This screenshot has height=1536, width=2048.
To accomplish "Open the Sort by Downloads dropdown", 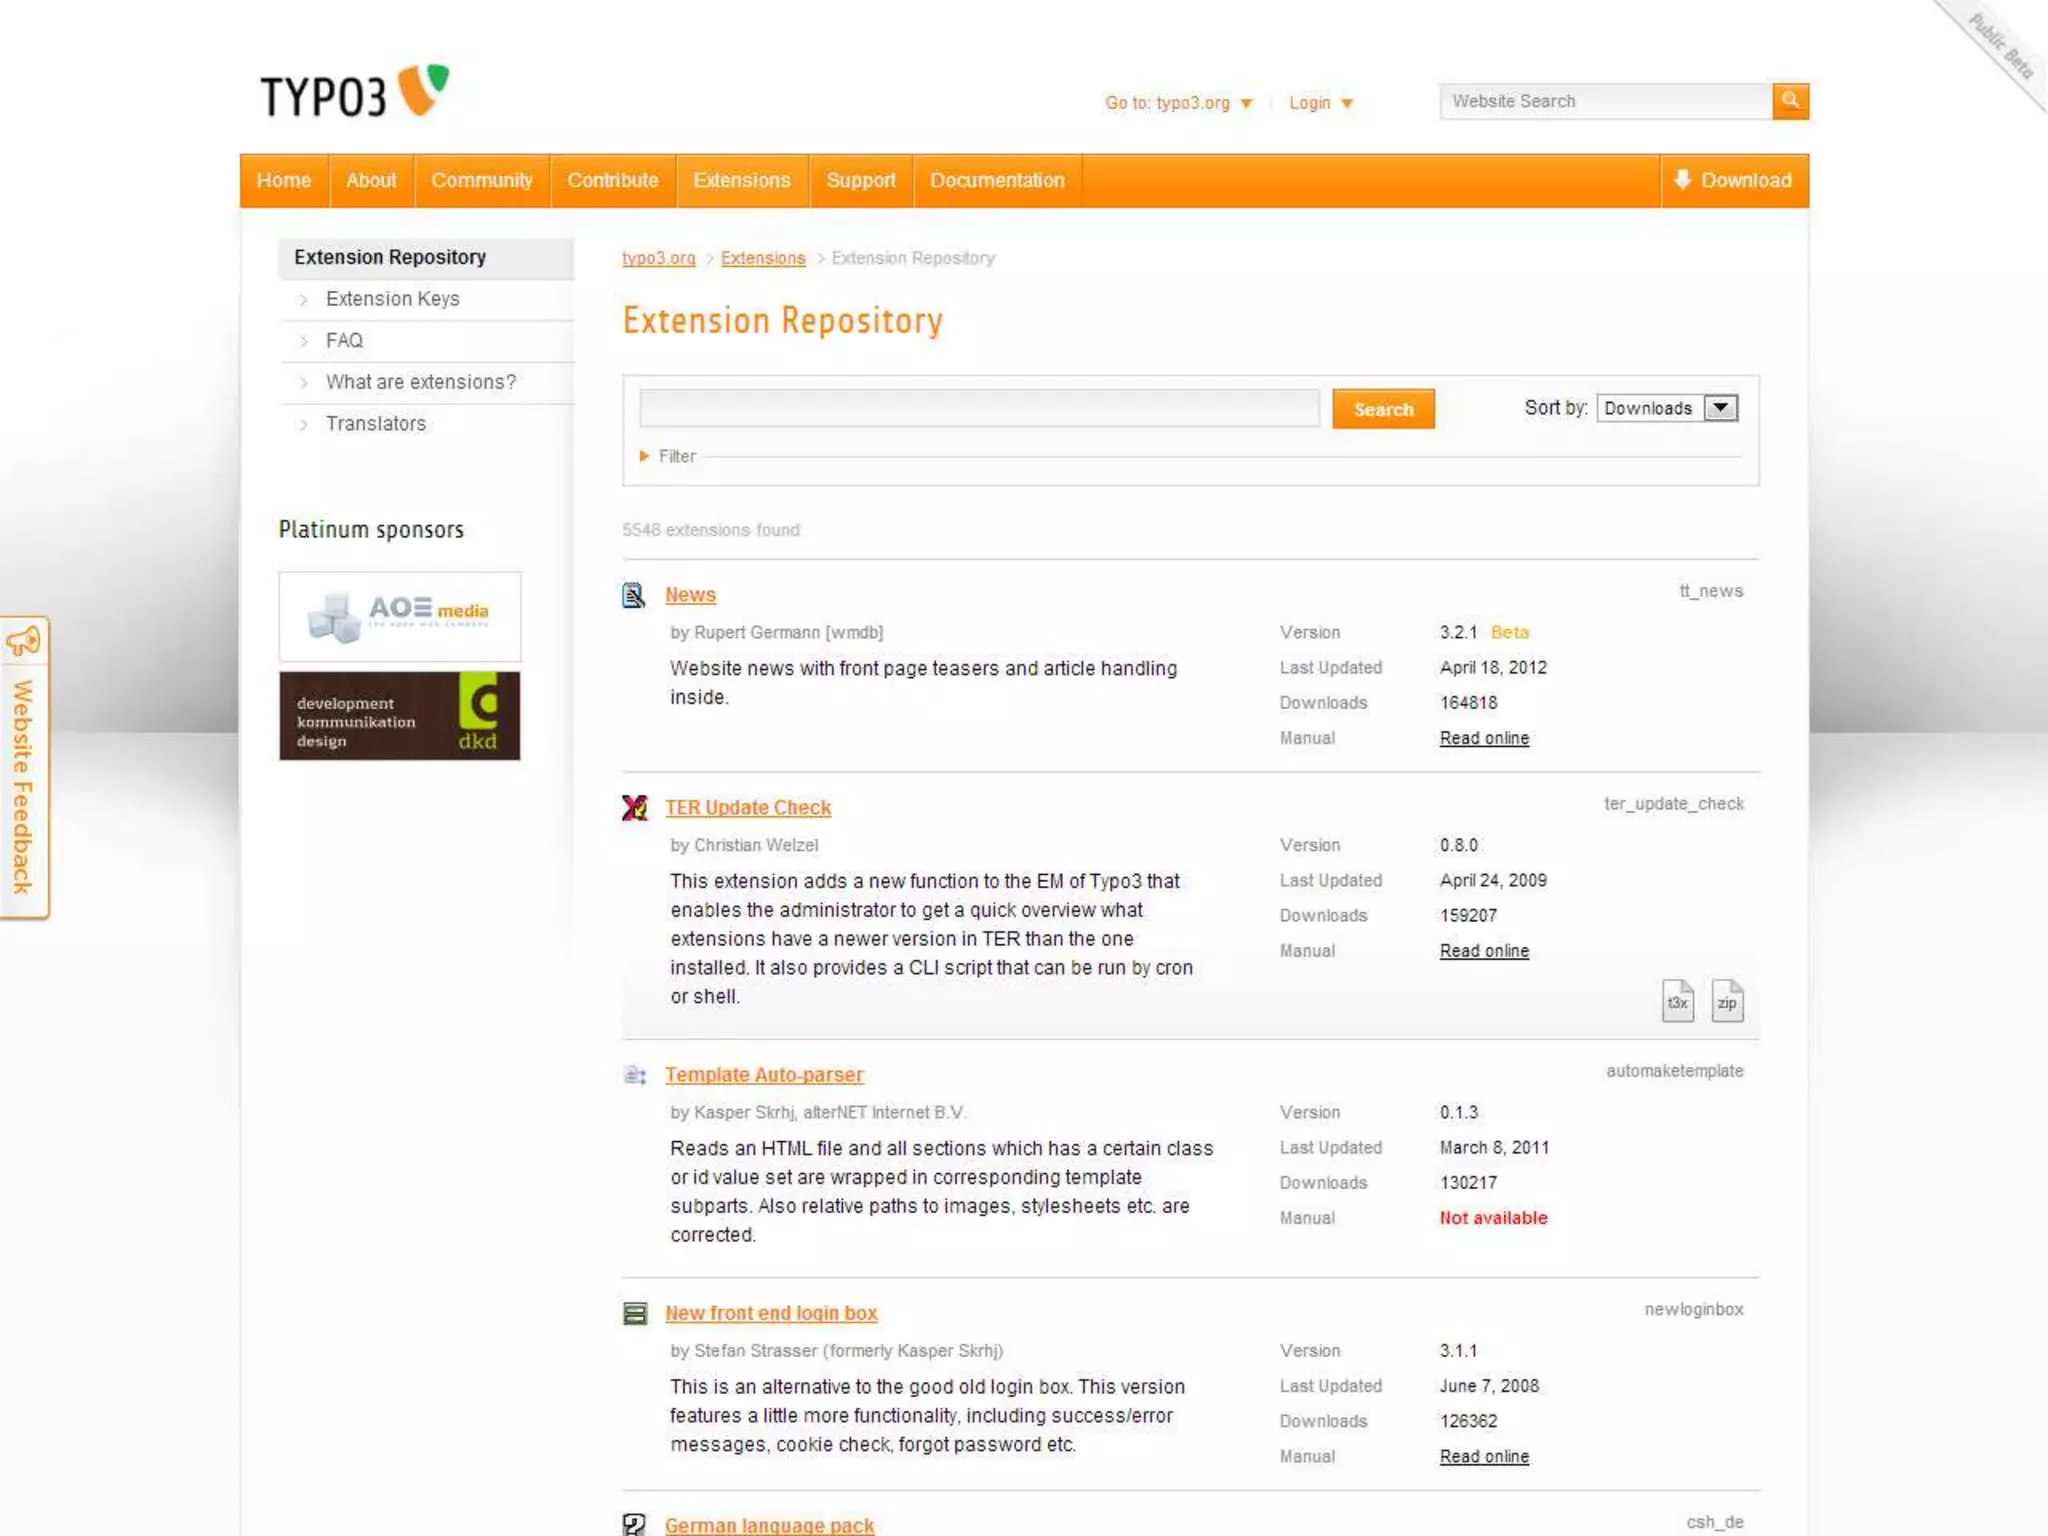I will (1667, 408).
